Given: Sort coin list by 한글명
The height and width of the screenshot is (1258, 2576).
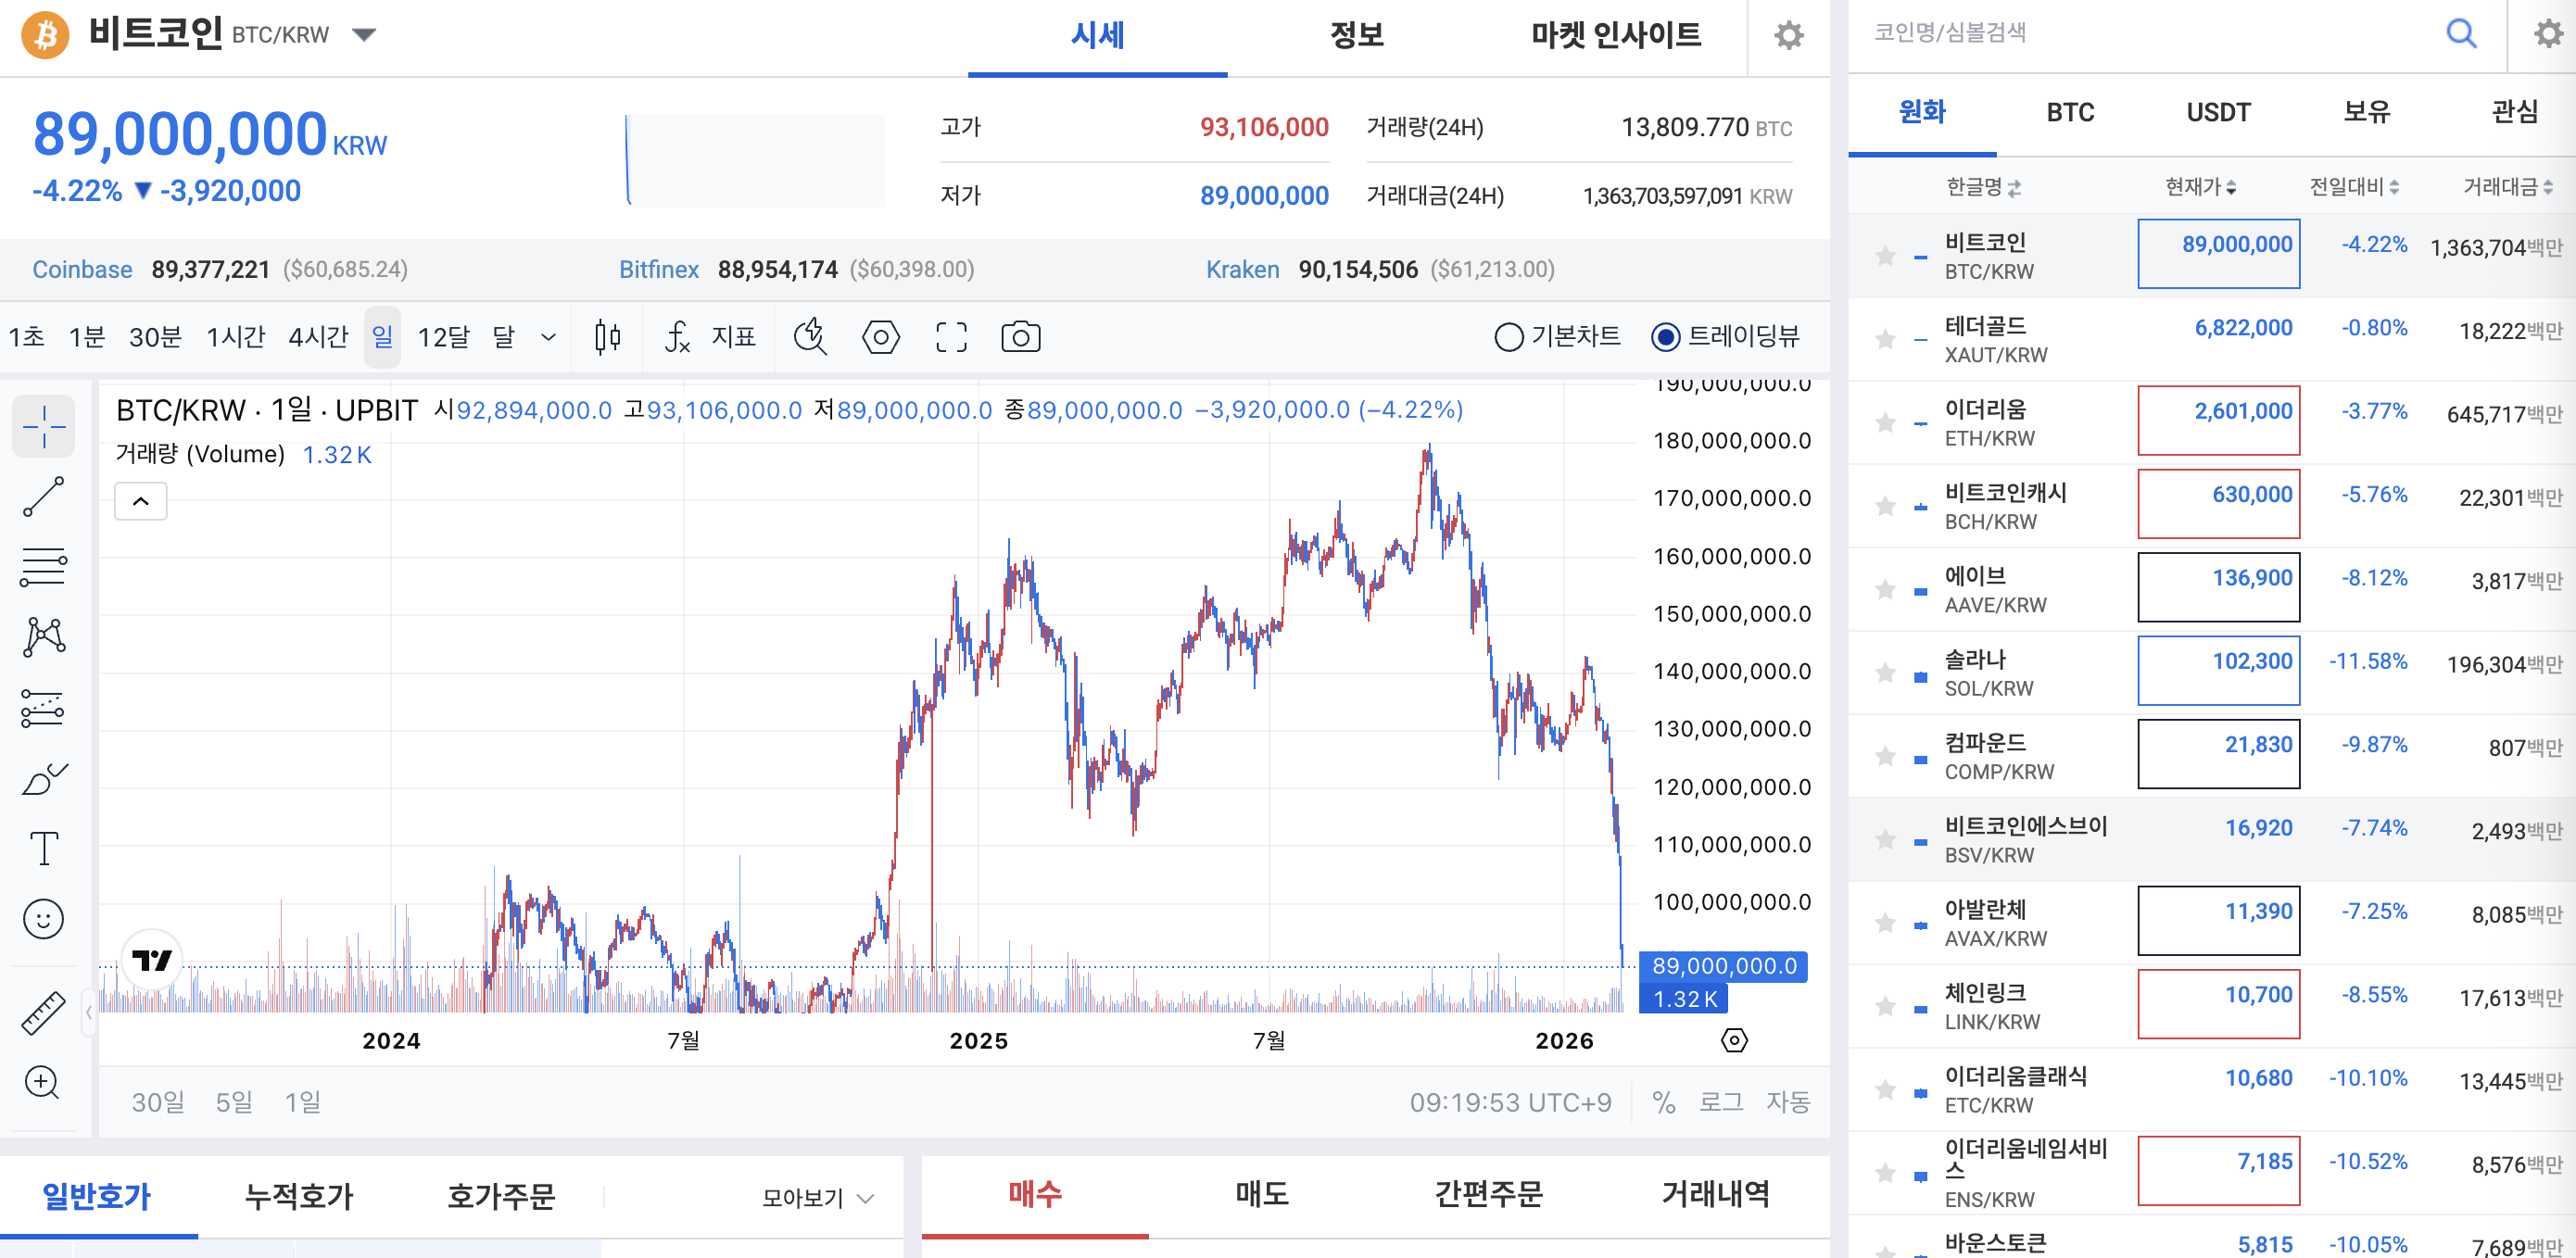Looking at the screenshot, I should click(x=1984, y=187).
